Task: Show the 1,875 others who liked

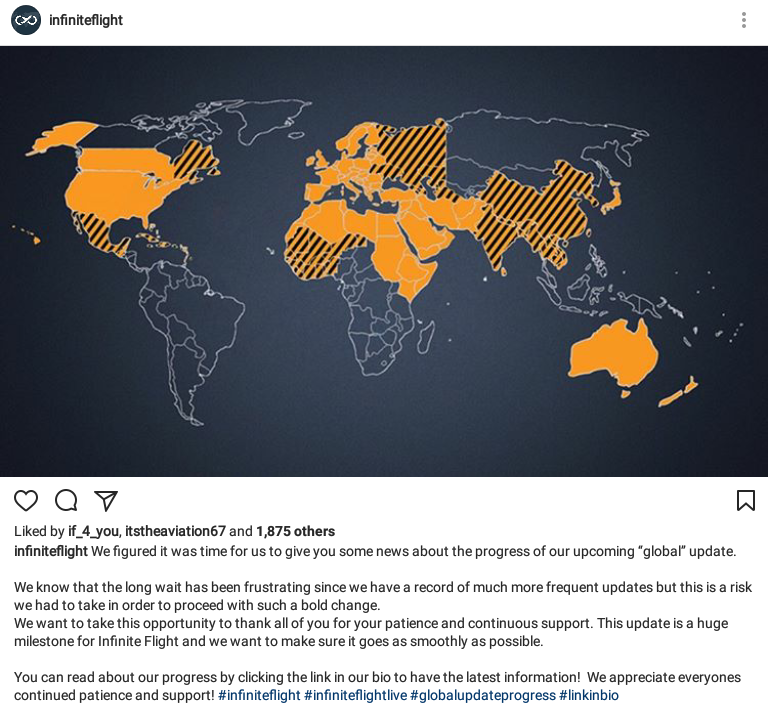Action: tap(295, 532)
